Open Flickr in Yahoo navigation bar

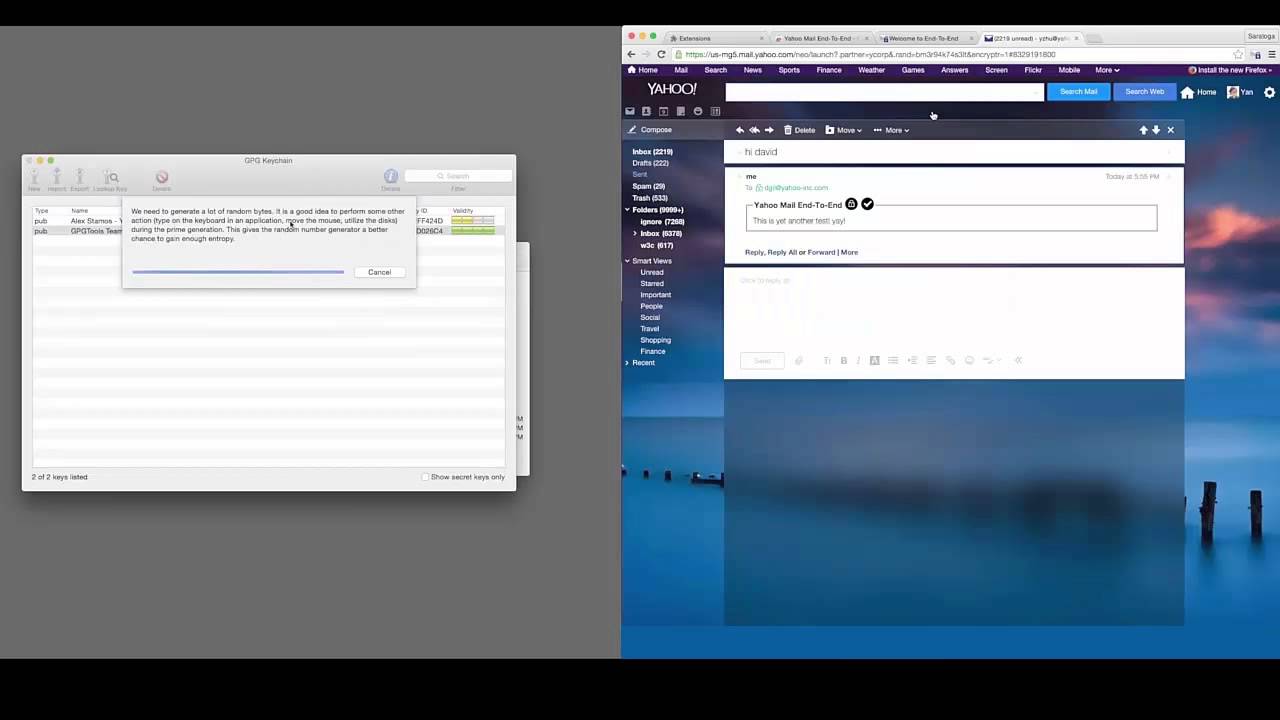1033,70
